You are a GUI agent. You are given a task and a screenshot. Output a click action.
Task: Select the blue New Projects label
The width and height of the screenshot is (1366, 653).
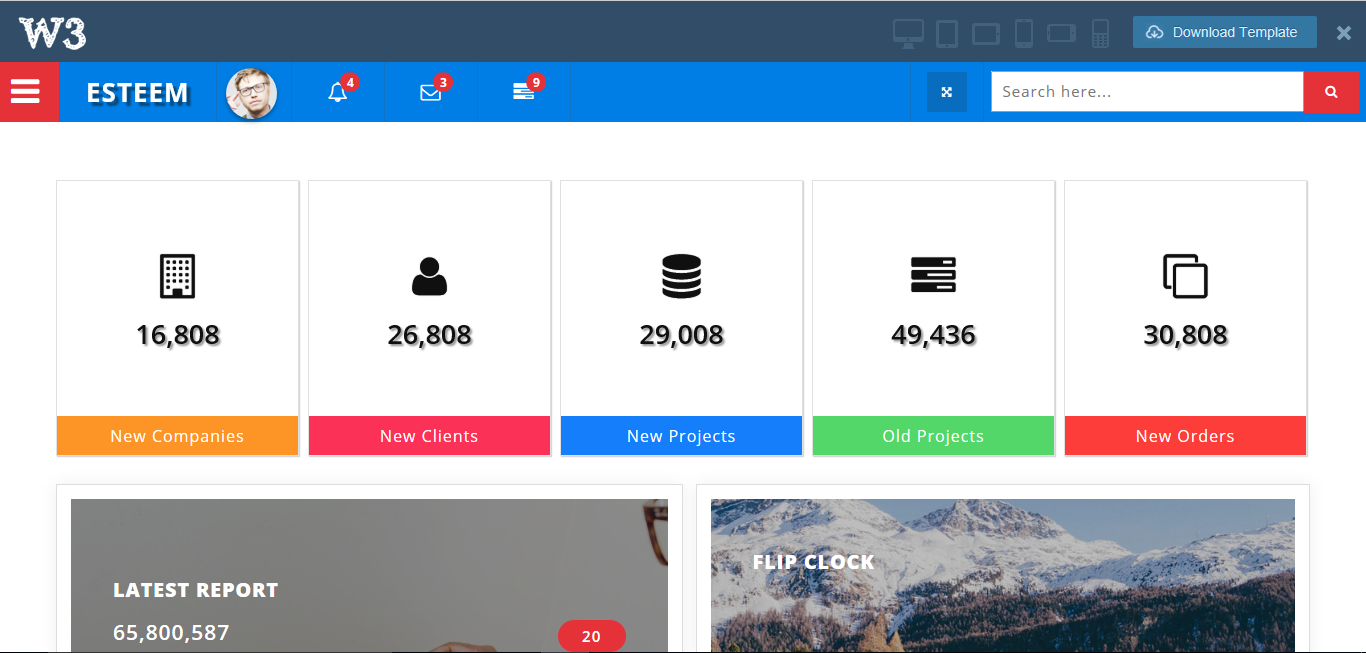(x=681, y=436)
